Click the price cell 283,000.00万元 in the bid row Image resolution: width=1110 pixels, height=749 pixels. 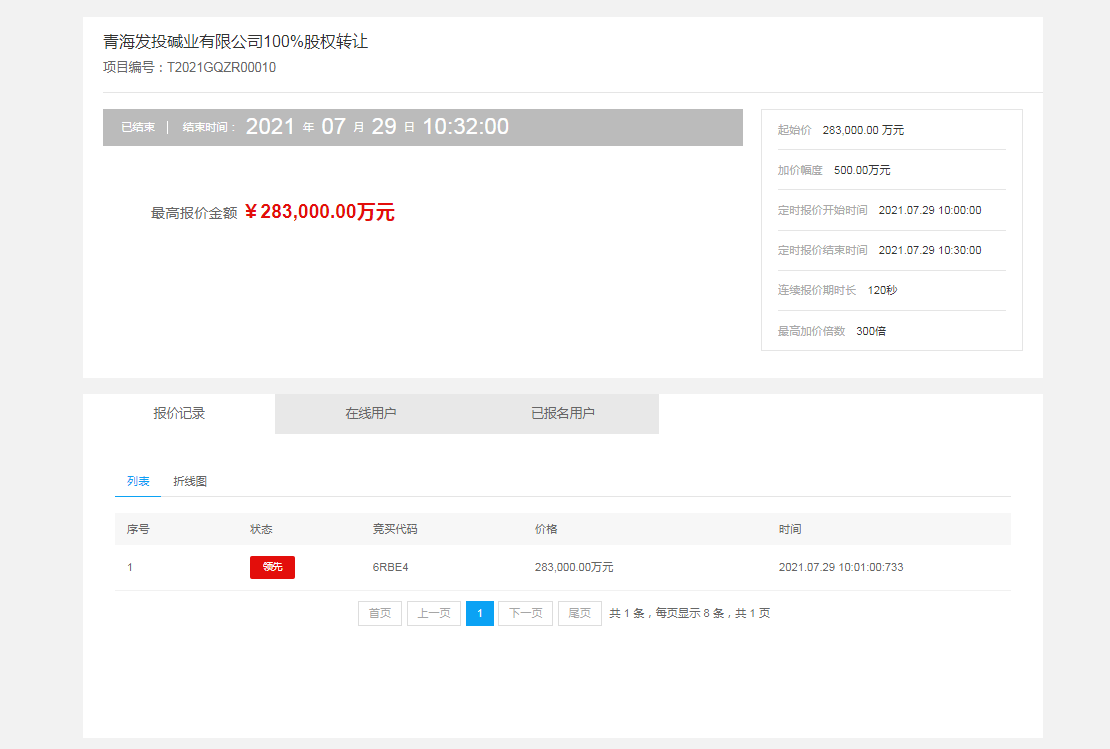[x=574, y=567]
